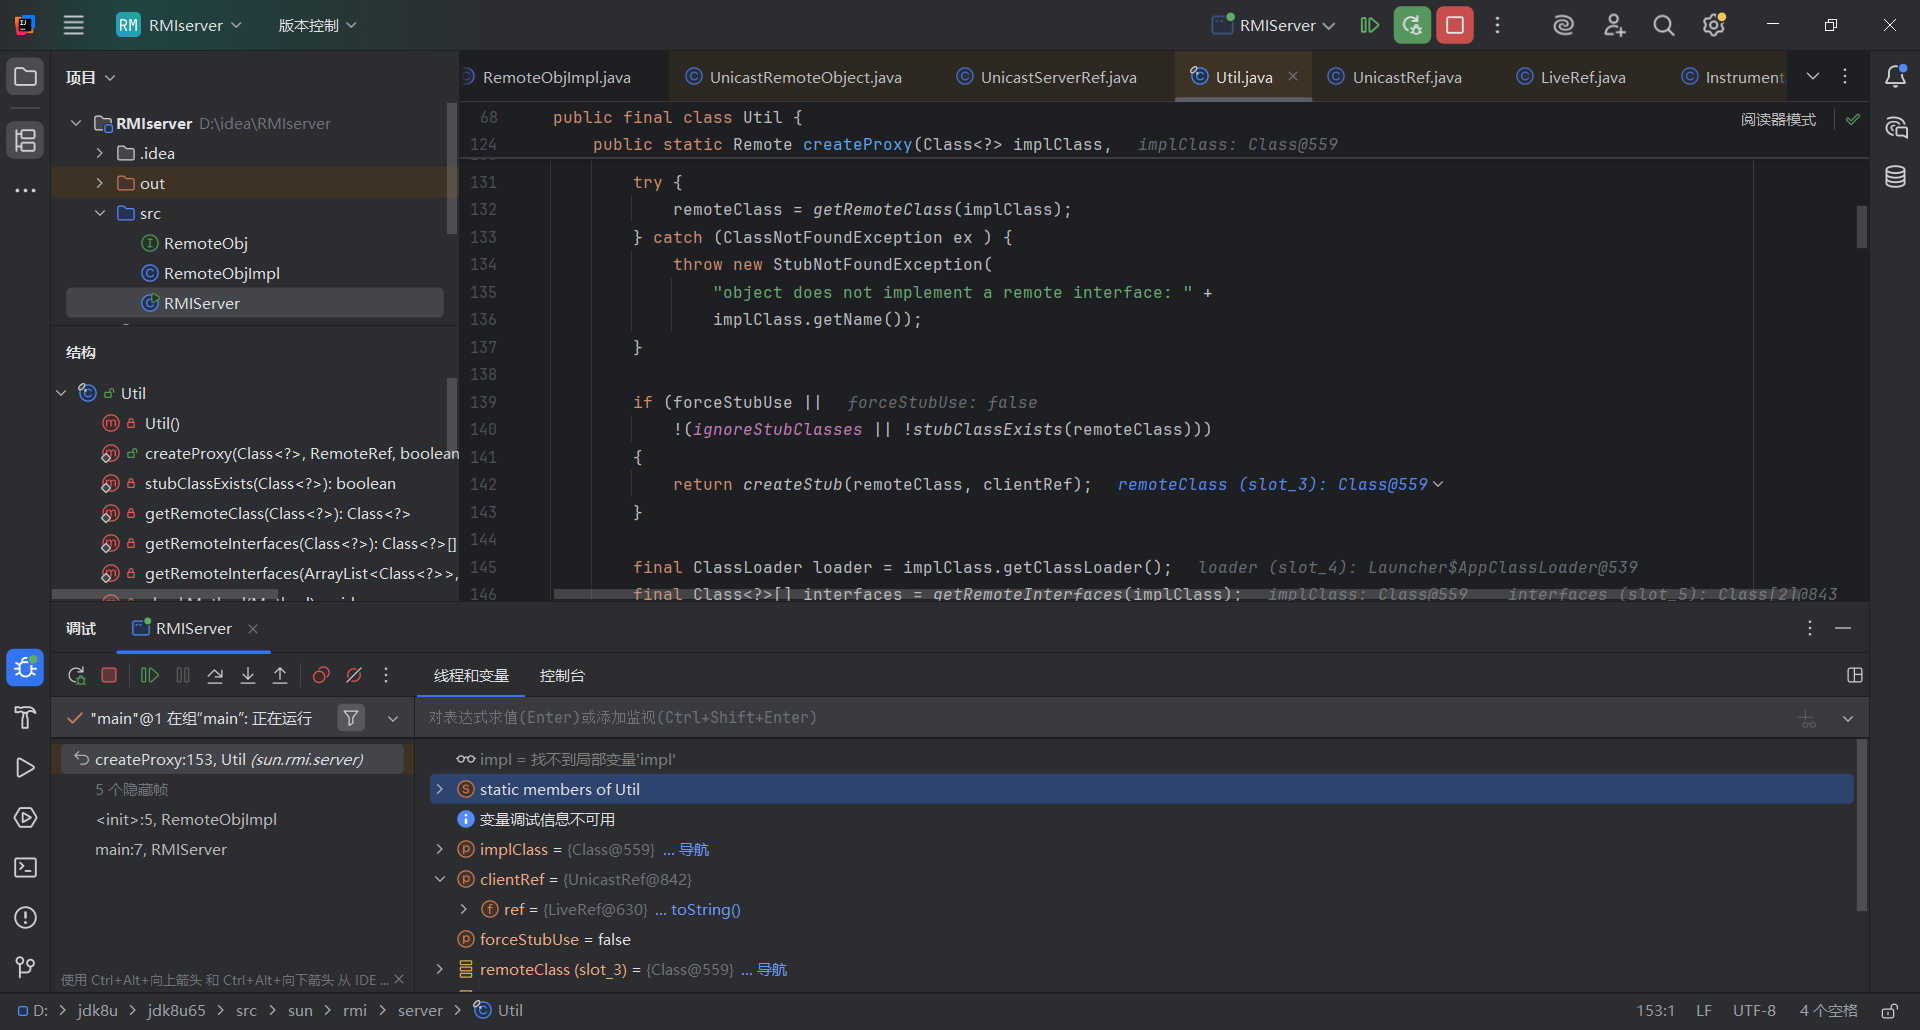The height and width of the screenshot is (1030, 1920).
Task: Toggle the thread frames filter button
Action: click(x=351, y=718)
